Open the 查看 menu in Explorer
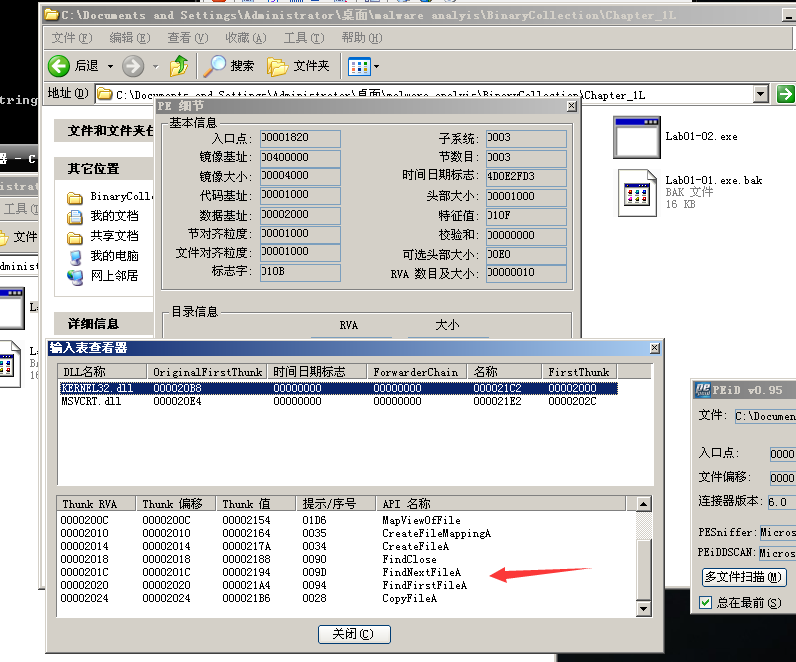Image resolution: width=796 pixels, height=662 pixels. (185, 38)
